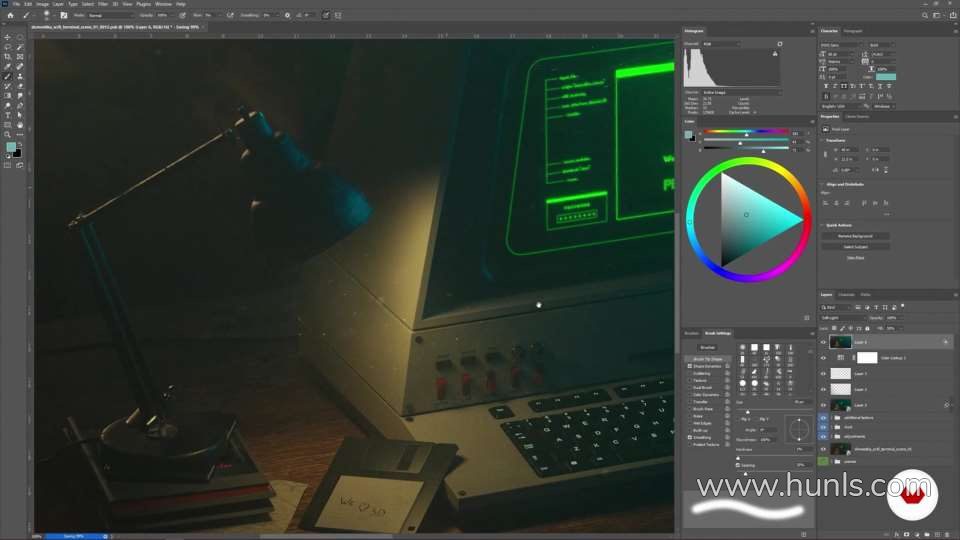Image resolution: width=960 pixels, height=540 pixels.
Task: Open the Window menu
Action: click(163, 4)
